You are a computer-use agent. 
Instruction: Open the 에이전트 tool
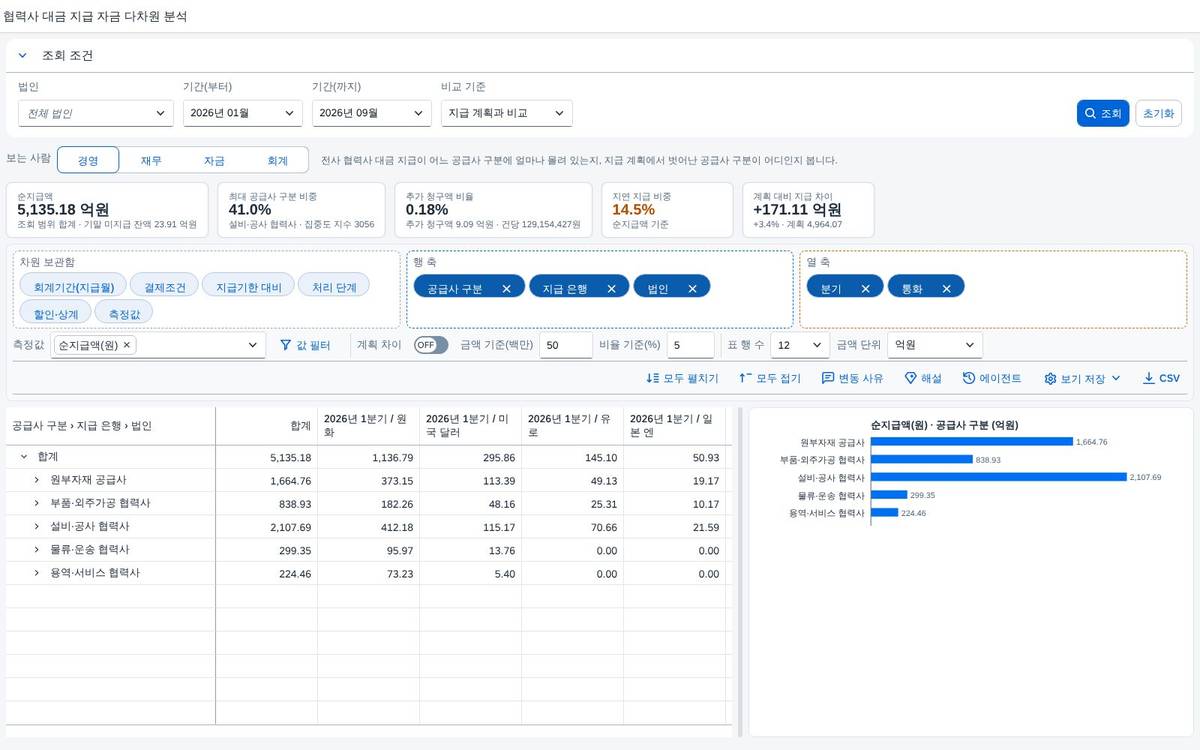coord(992,379)
